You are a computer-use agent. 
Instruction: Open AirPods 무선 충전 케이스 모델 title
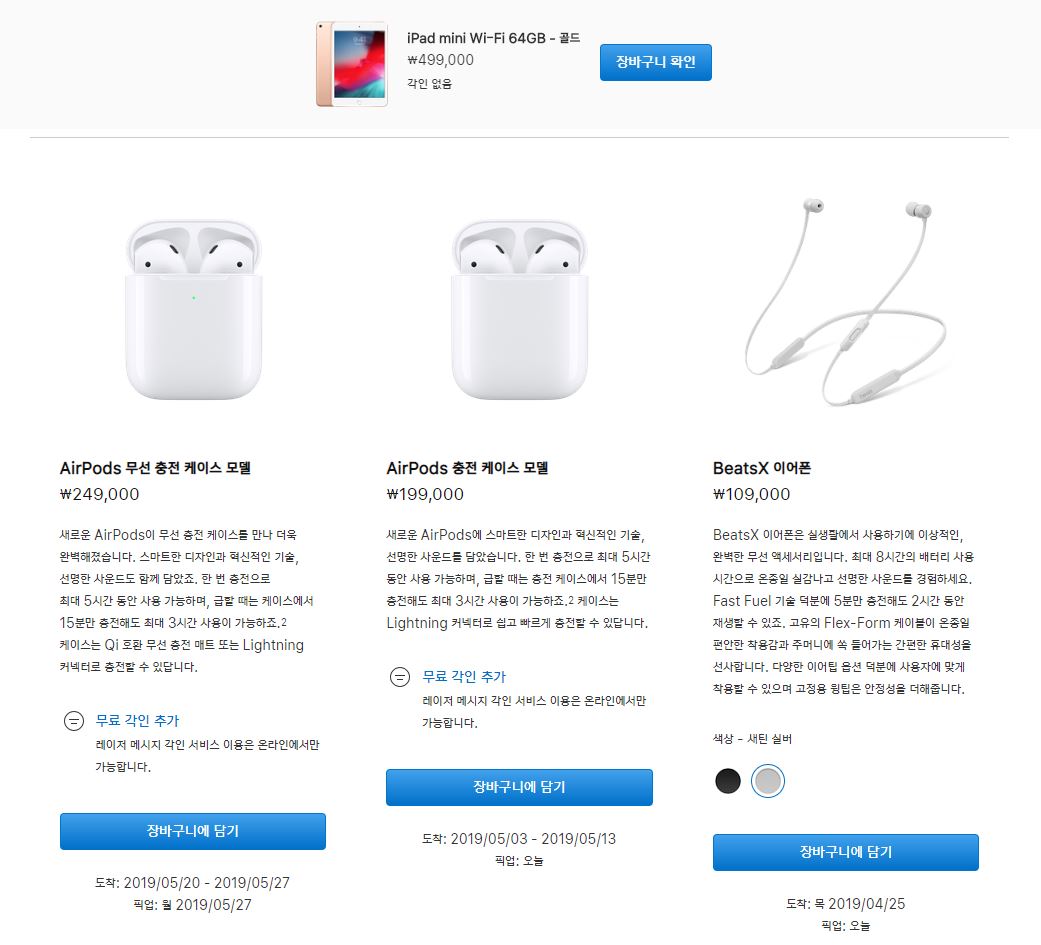pos(155,468)
